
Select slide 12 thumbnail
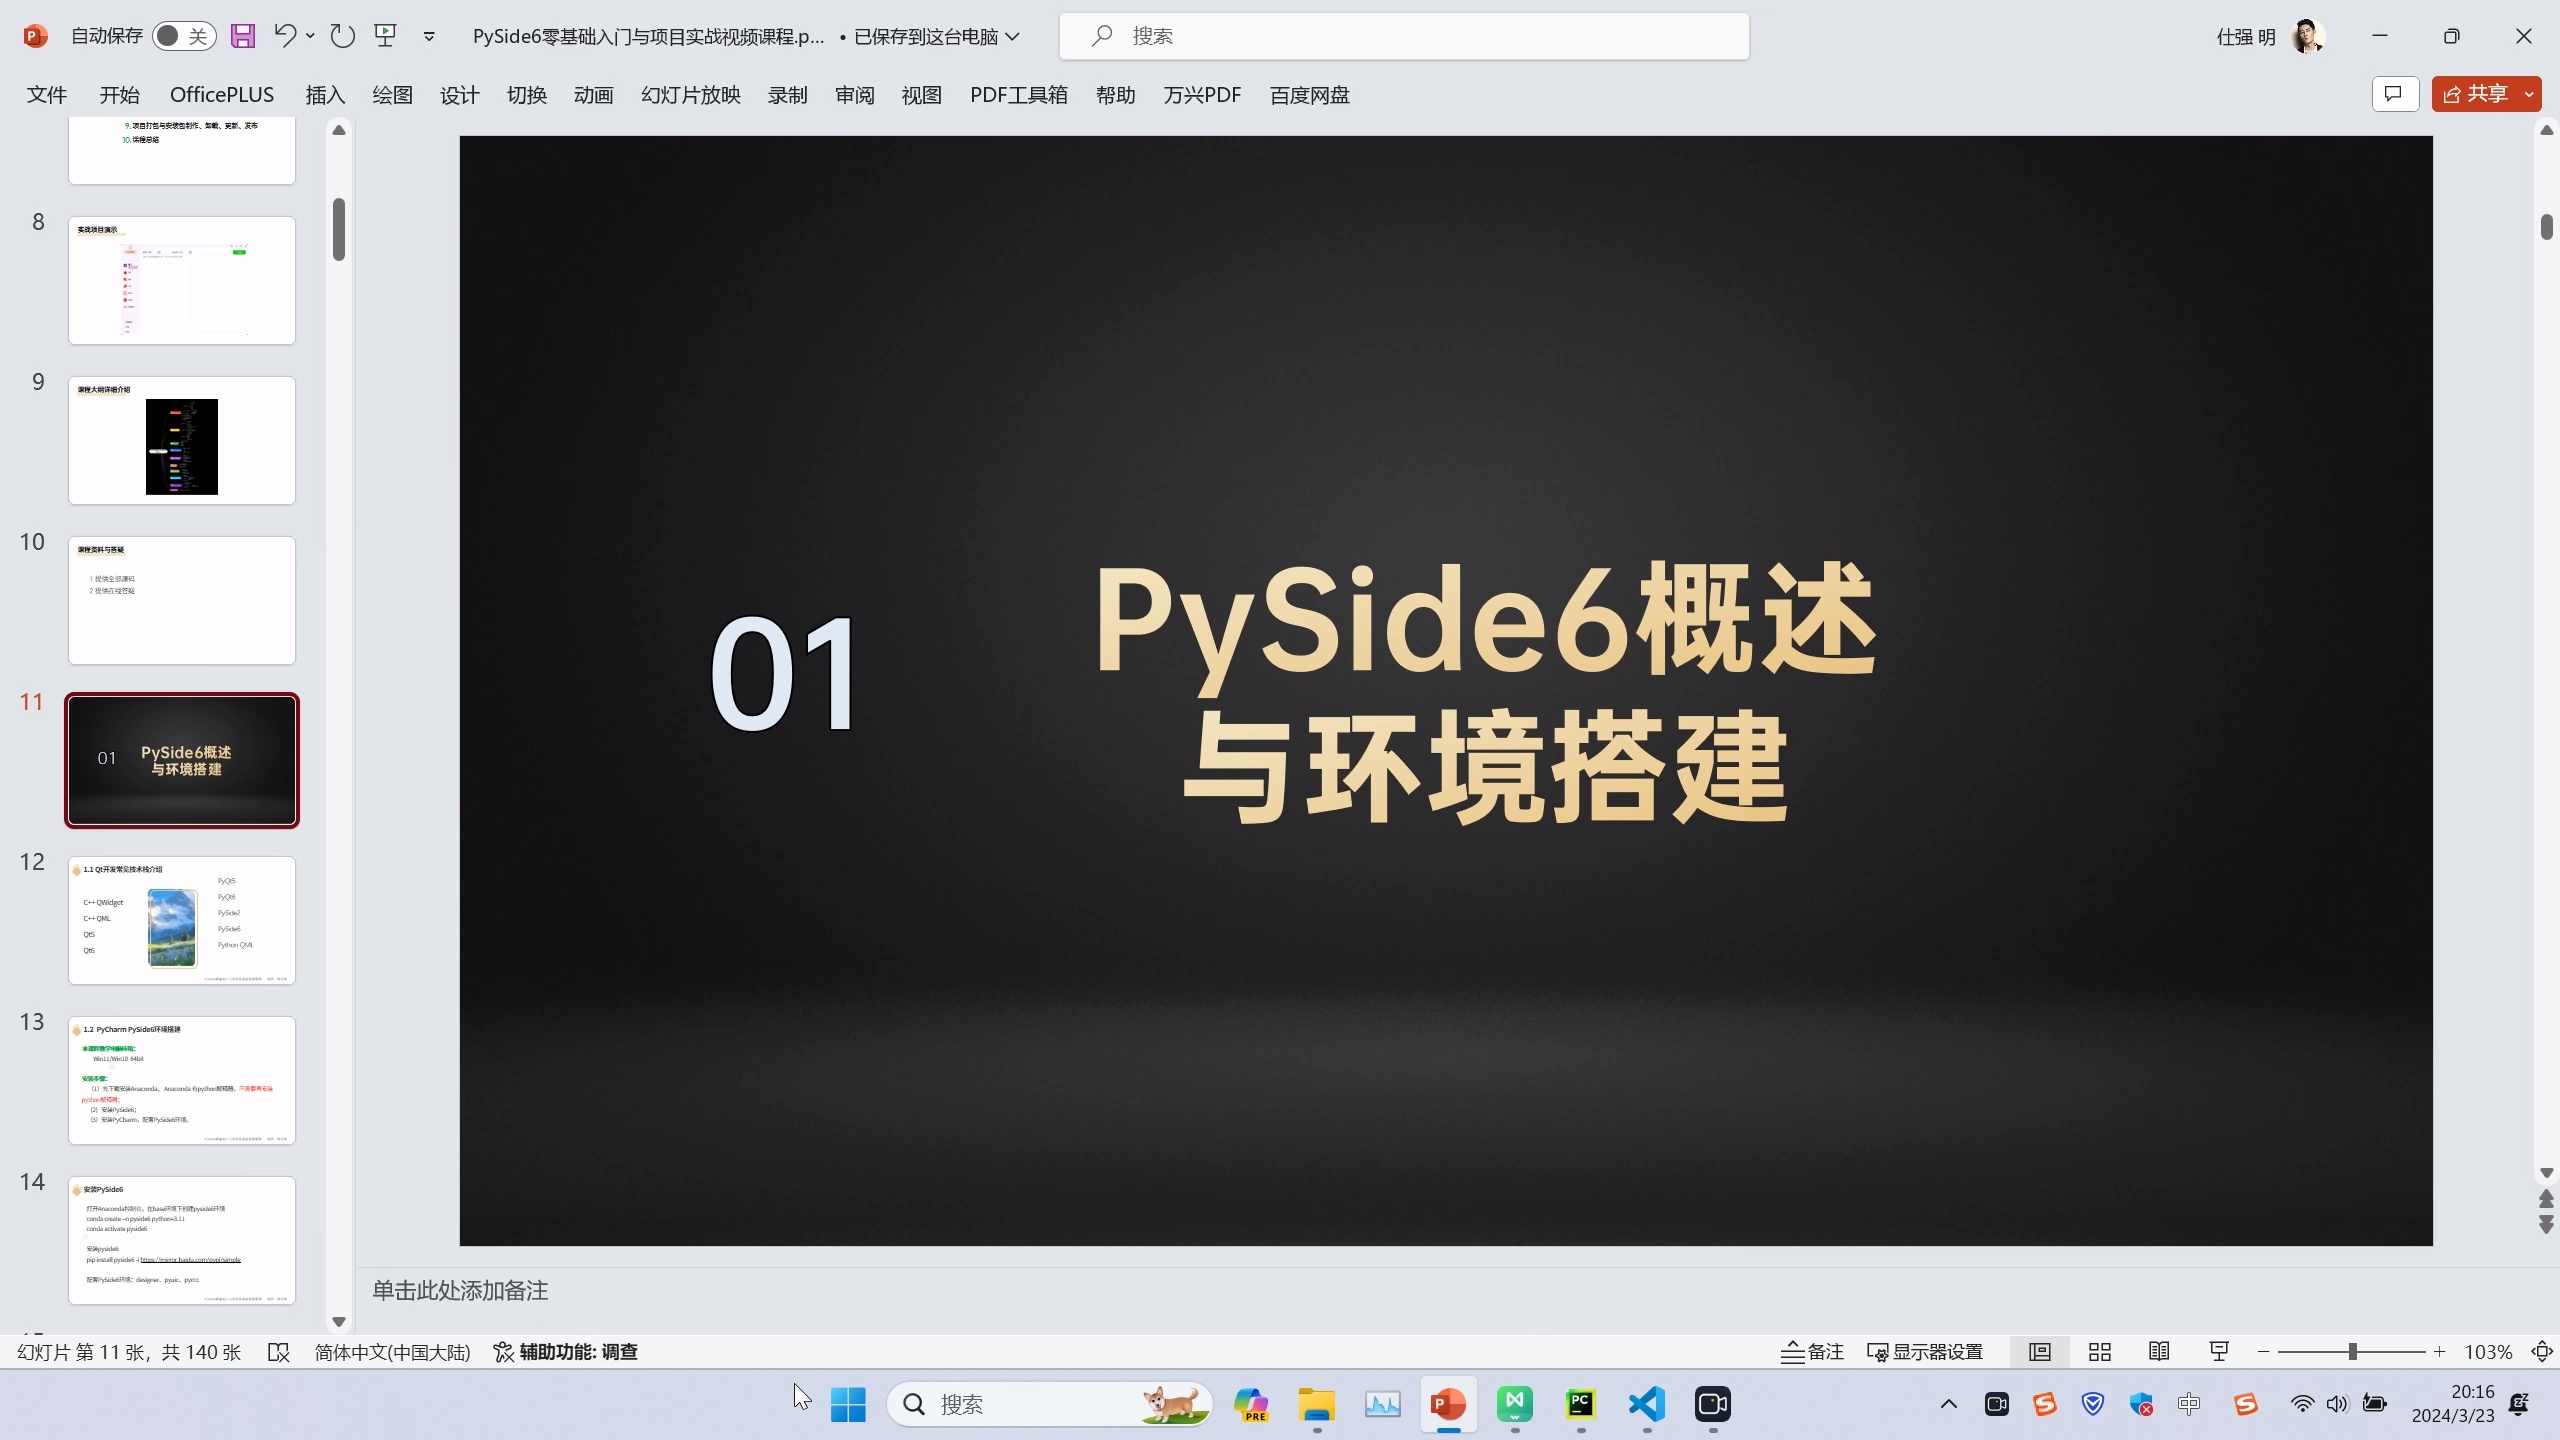[x=182, y=920]
